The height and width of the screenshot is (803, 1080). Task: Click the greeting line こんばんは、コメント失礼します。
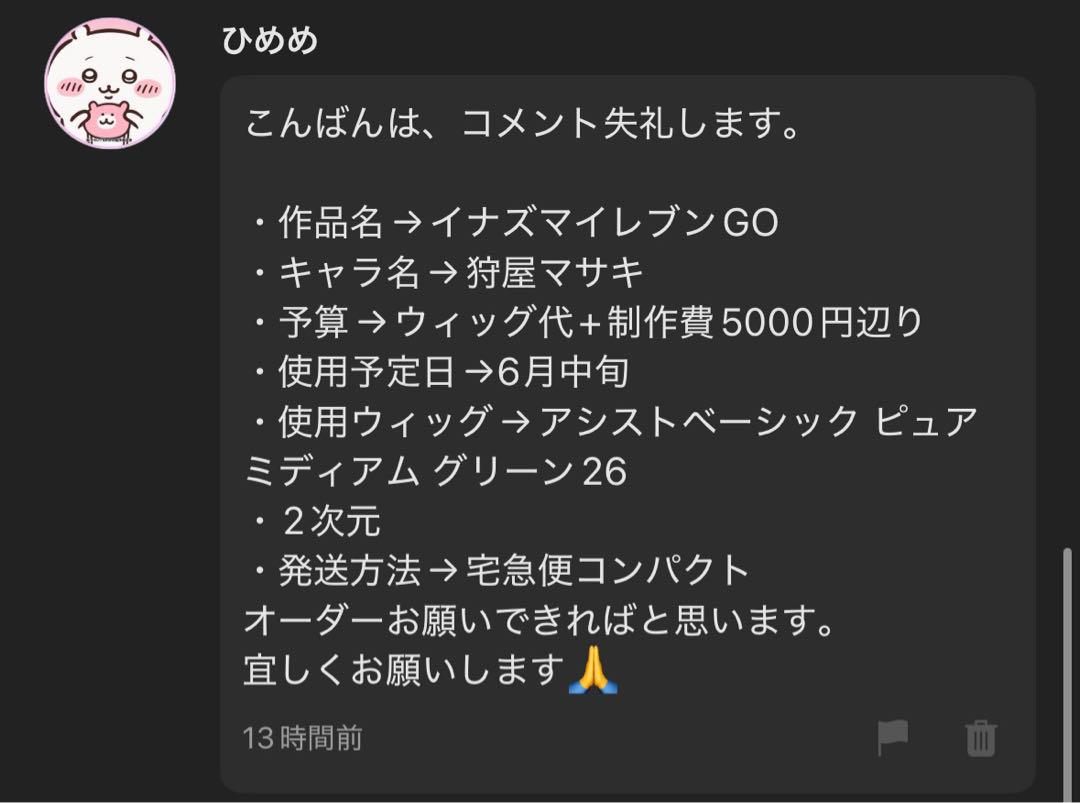[x=523, y=124]
